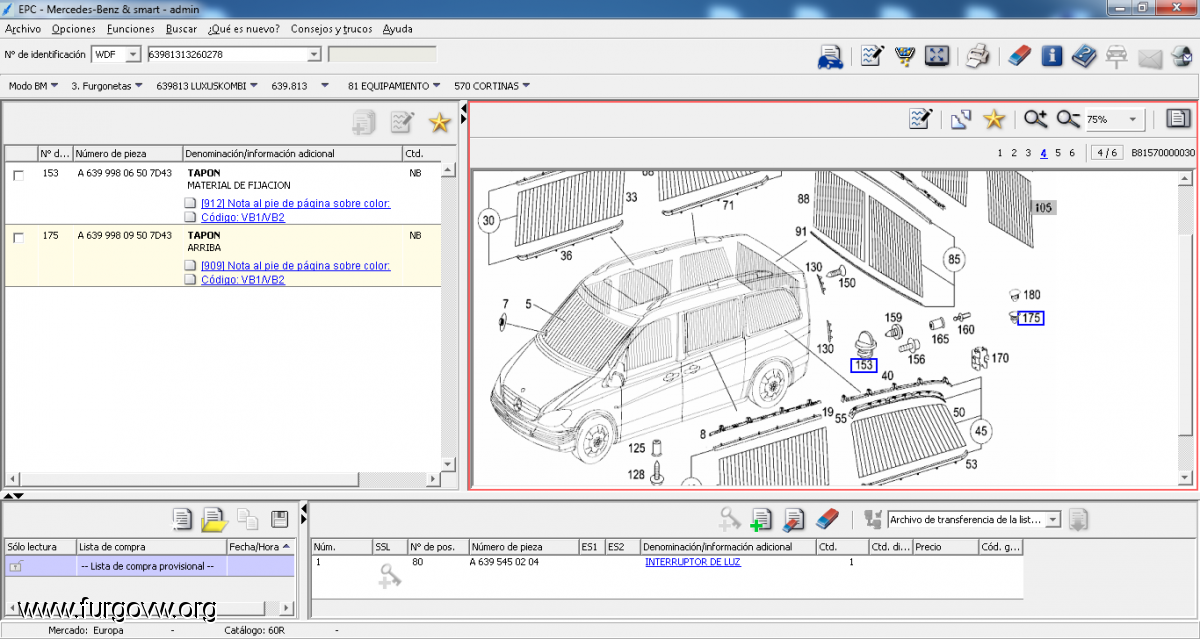Click the detach illustration window icon

(x=961, y=120)
